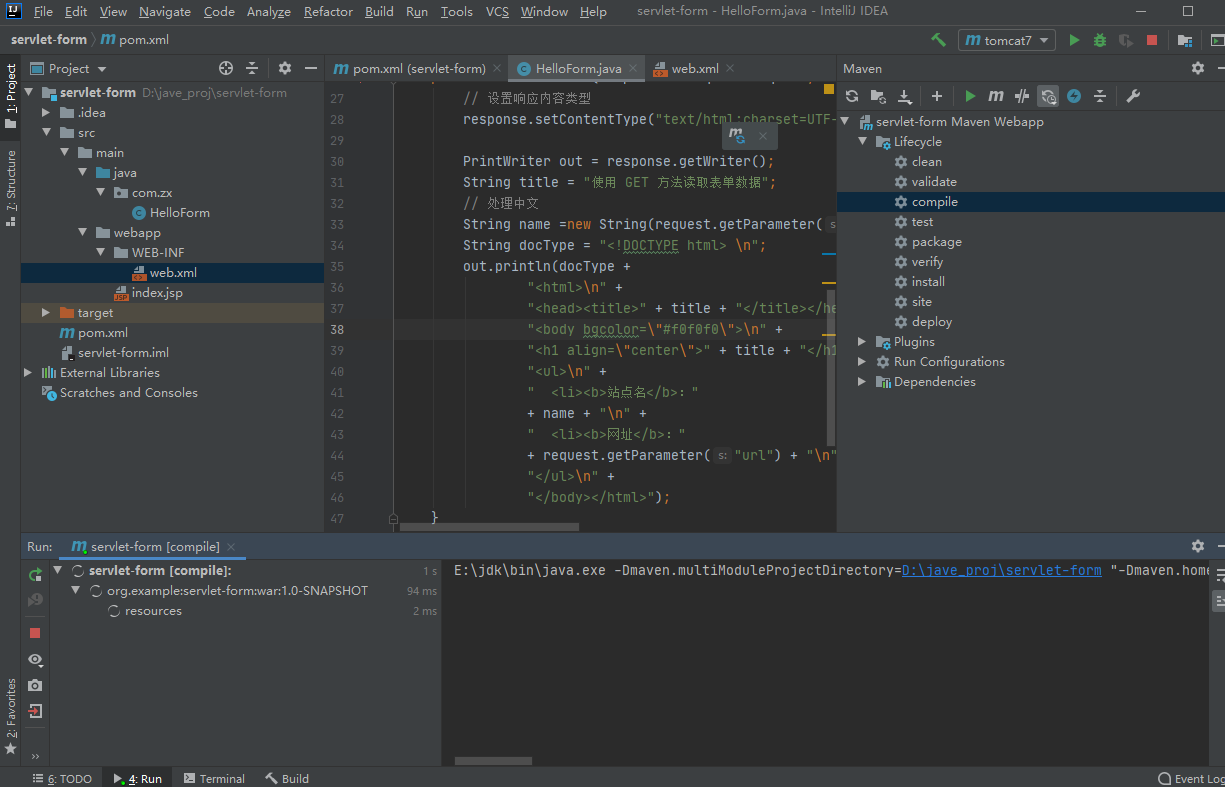Download sources and documentation in Maven
The image size is (1225, 787).
point(905,96)
